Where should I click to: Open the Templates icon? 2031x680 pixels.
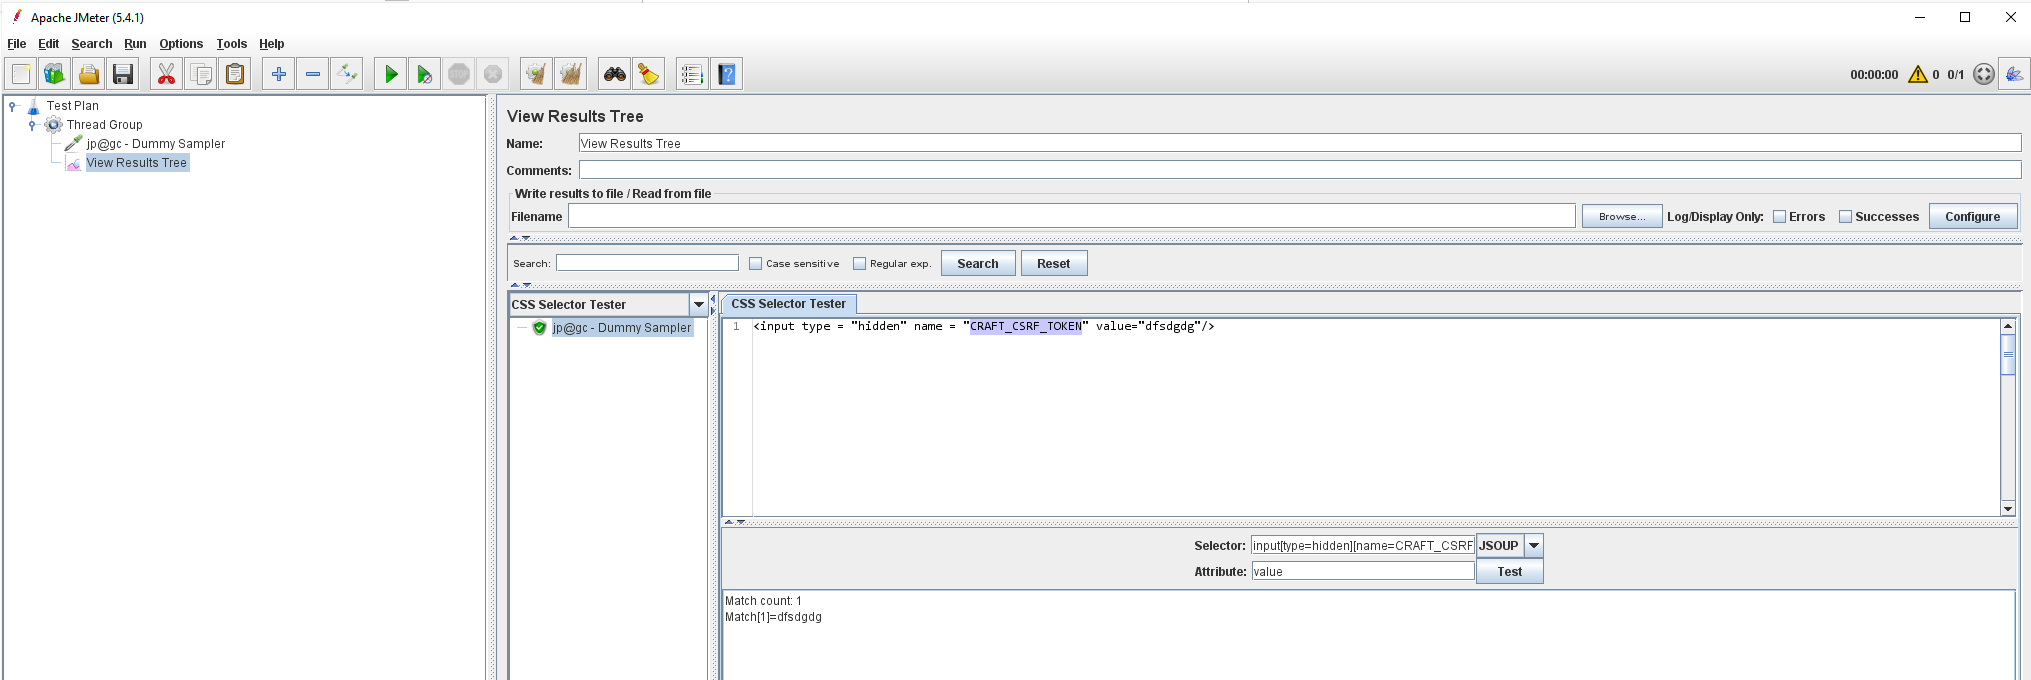click(55, 74)
